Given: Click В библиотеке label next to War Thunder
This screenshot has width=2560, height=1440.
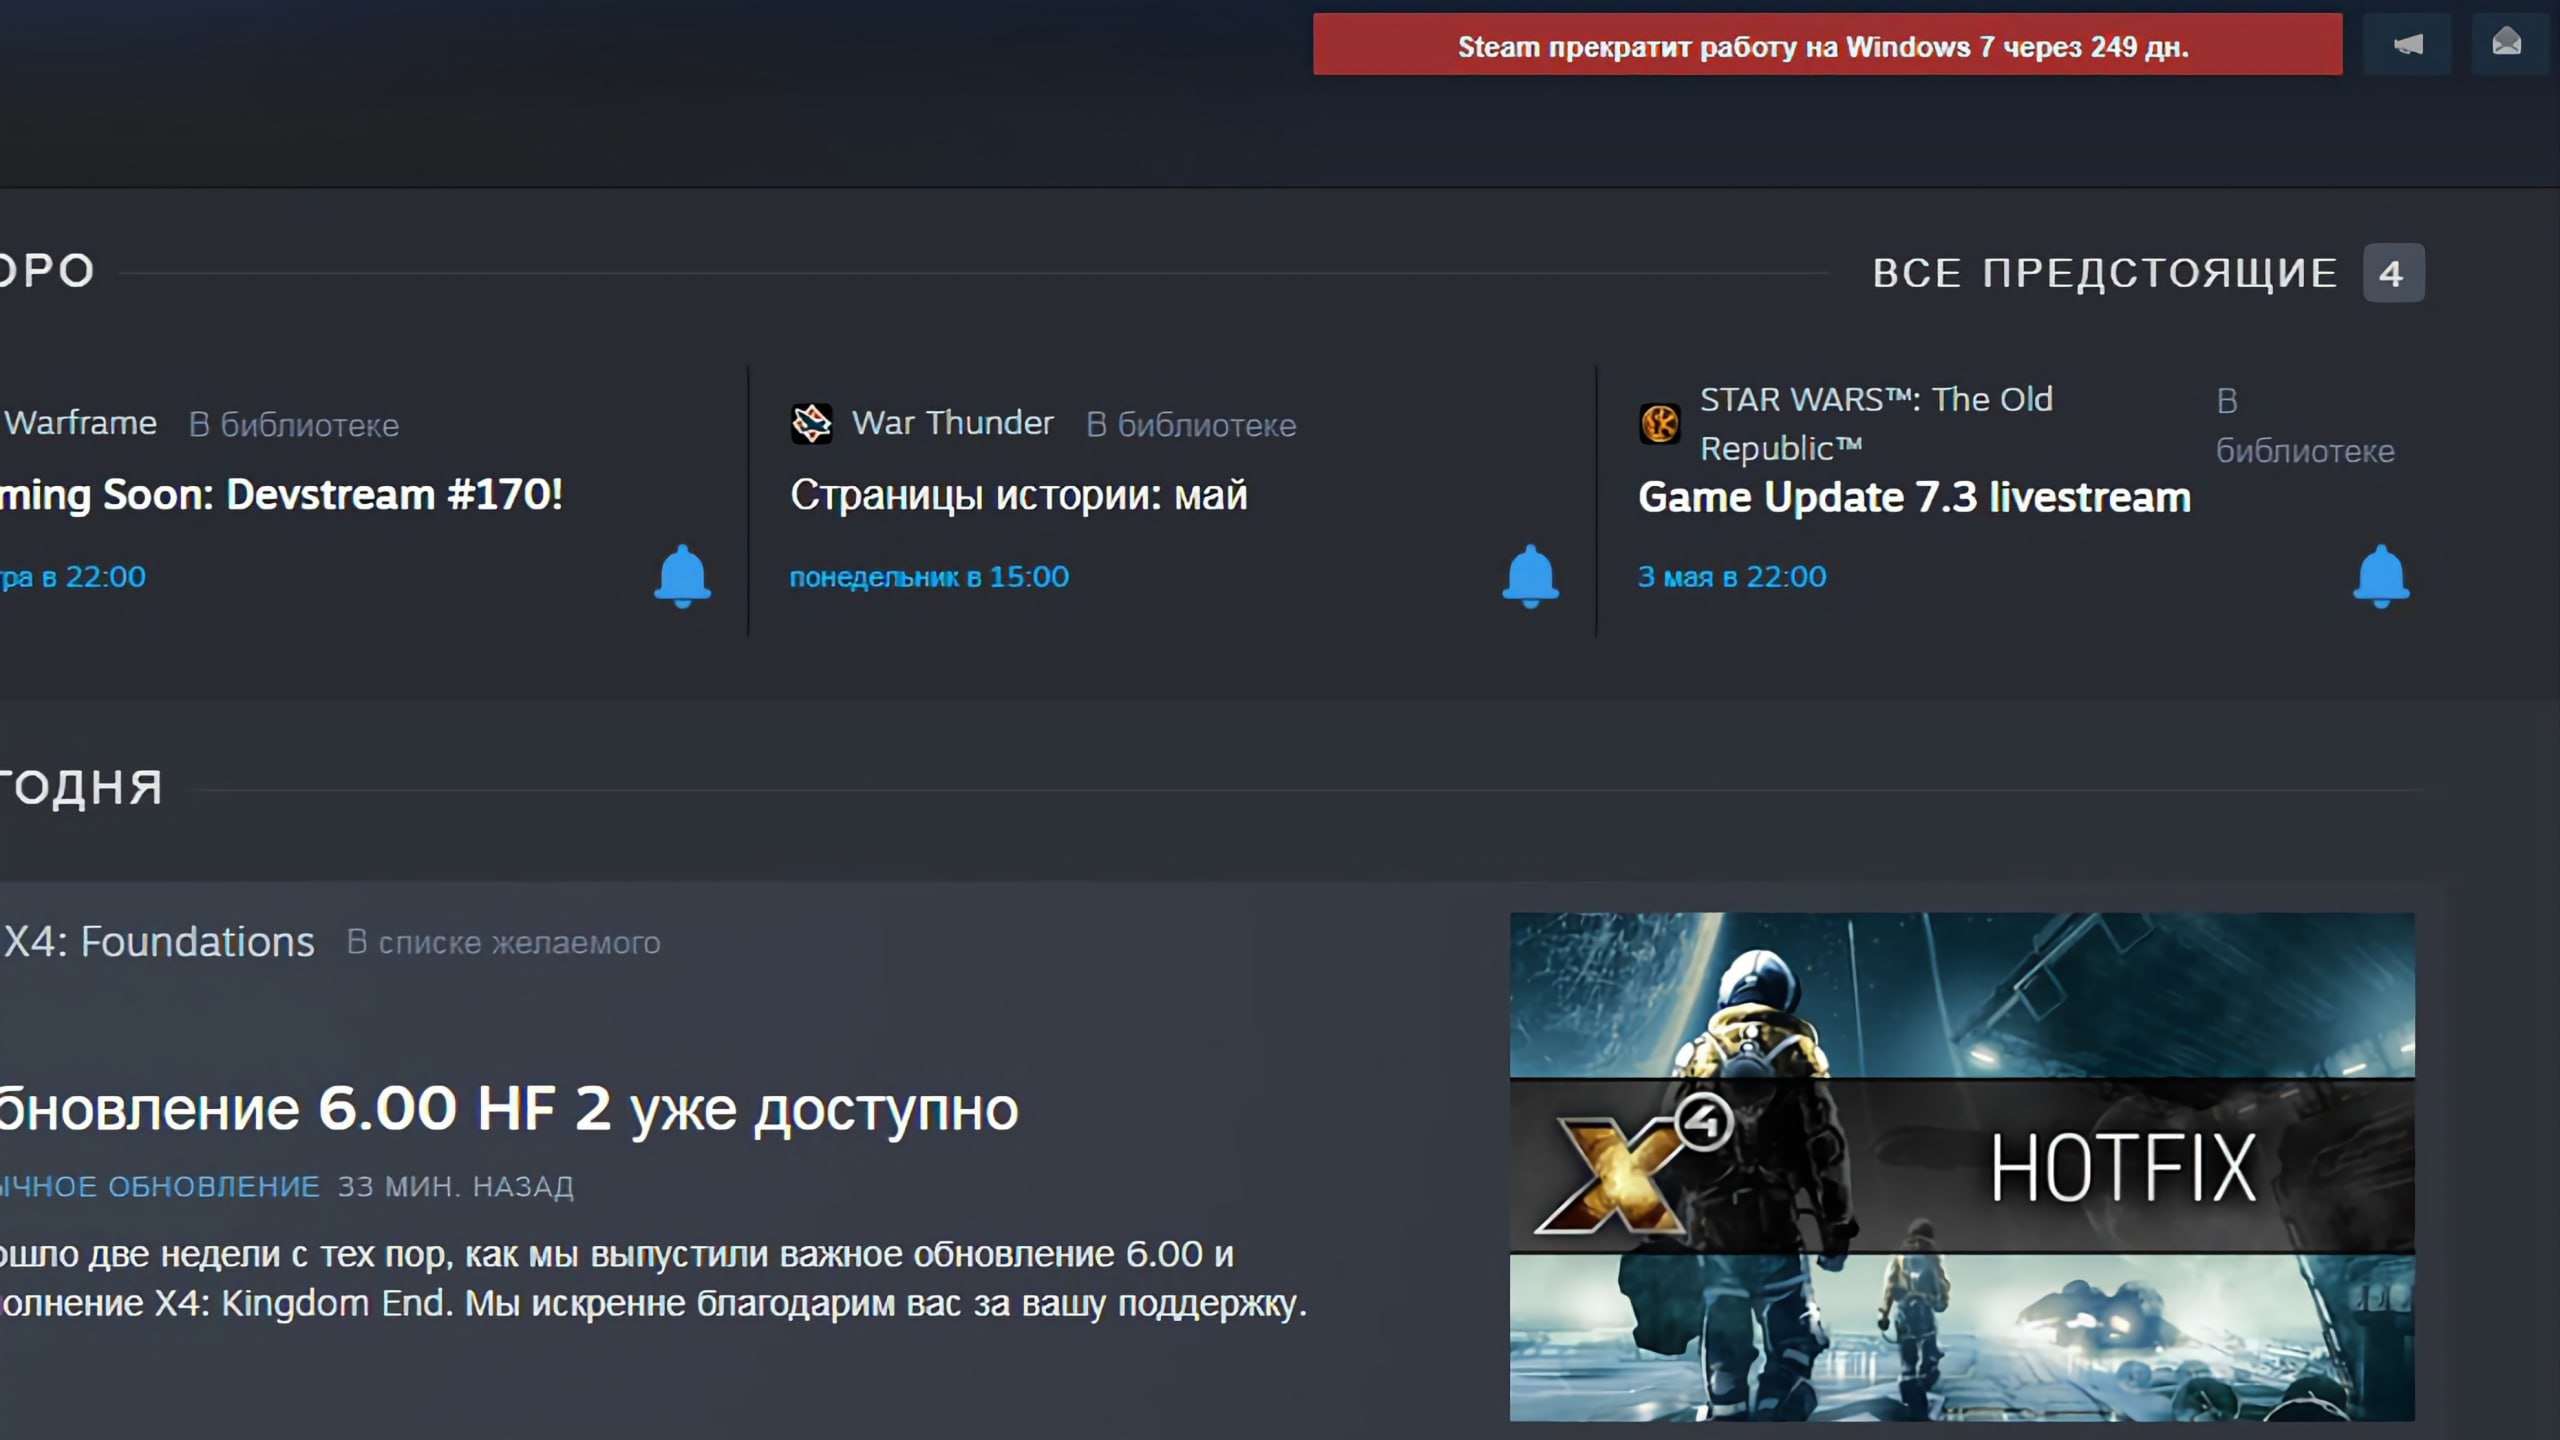Looking at the screenshot, I should tap(1191, 425).
